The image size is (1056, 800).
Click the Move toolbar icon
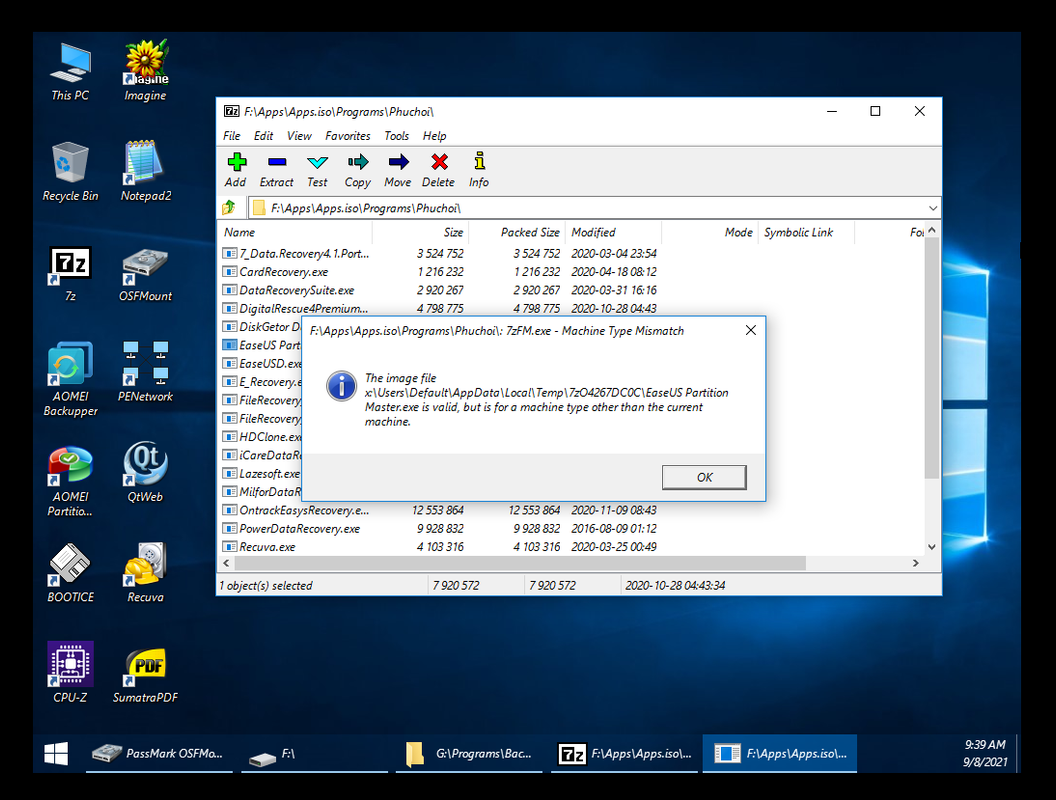pos(398,170)
